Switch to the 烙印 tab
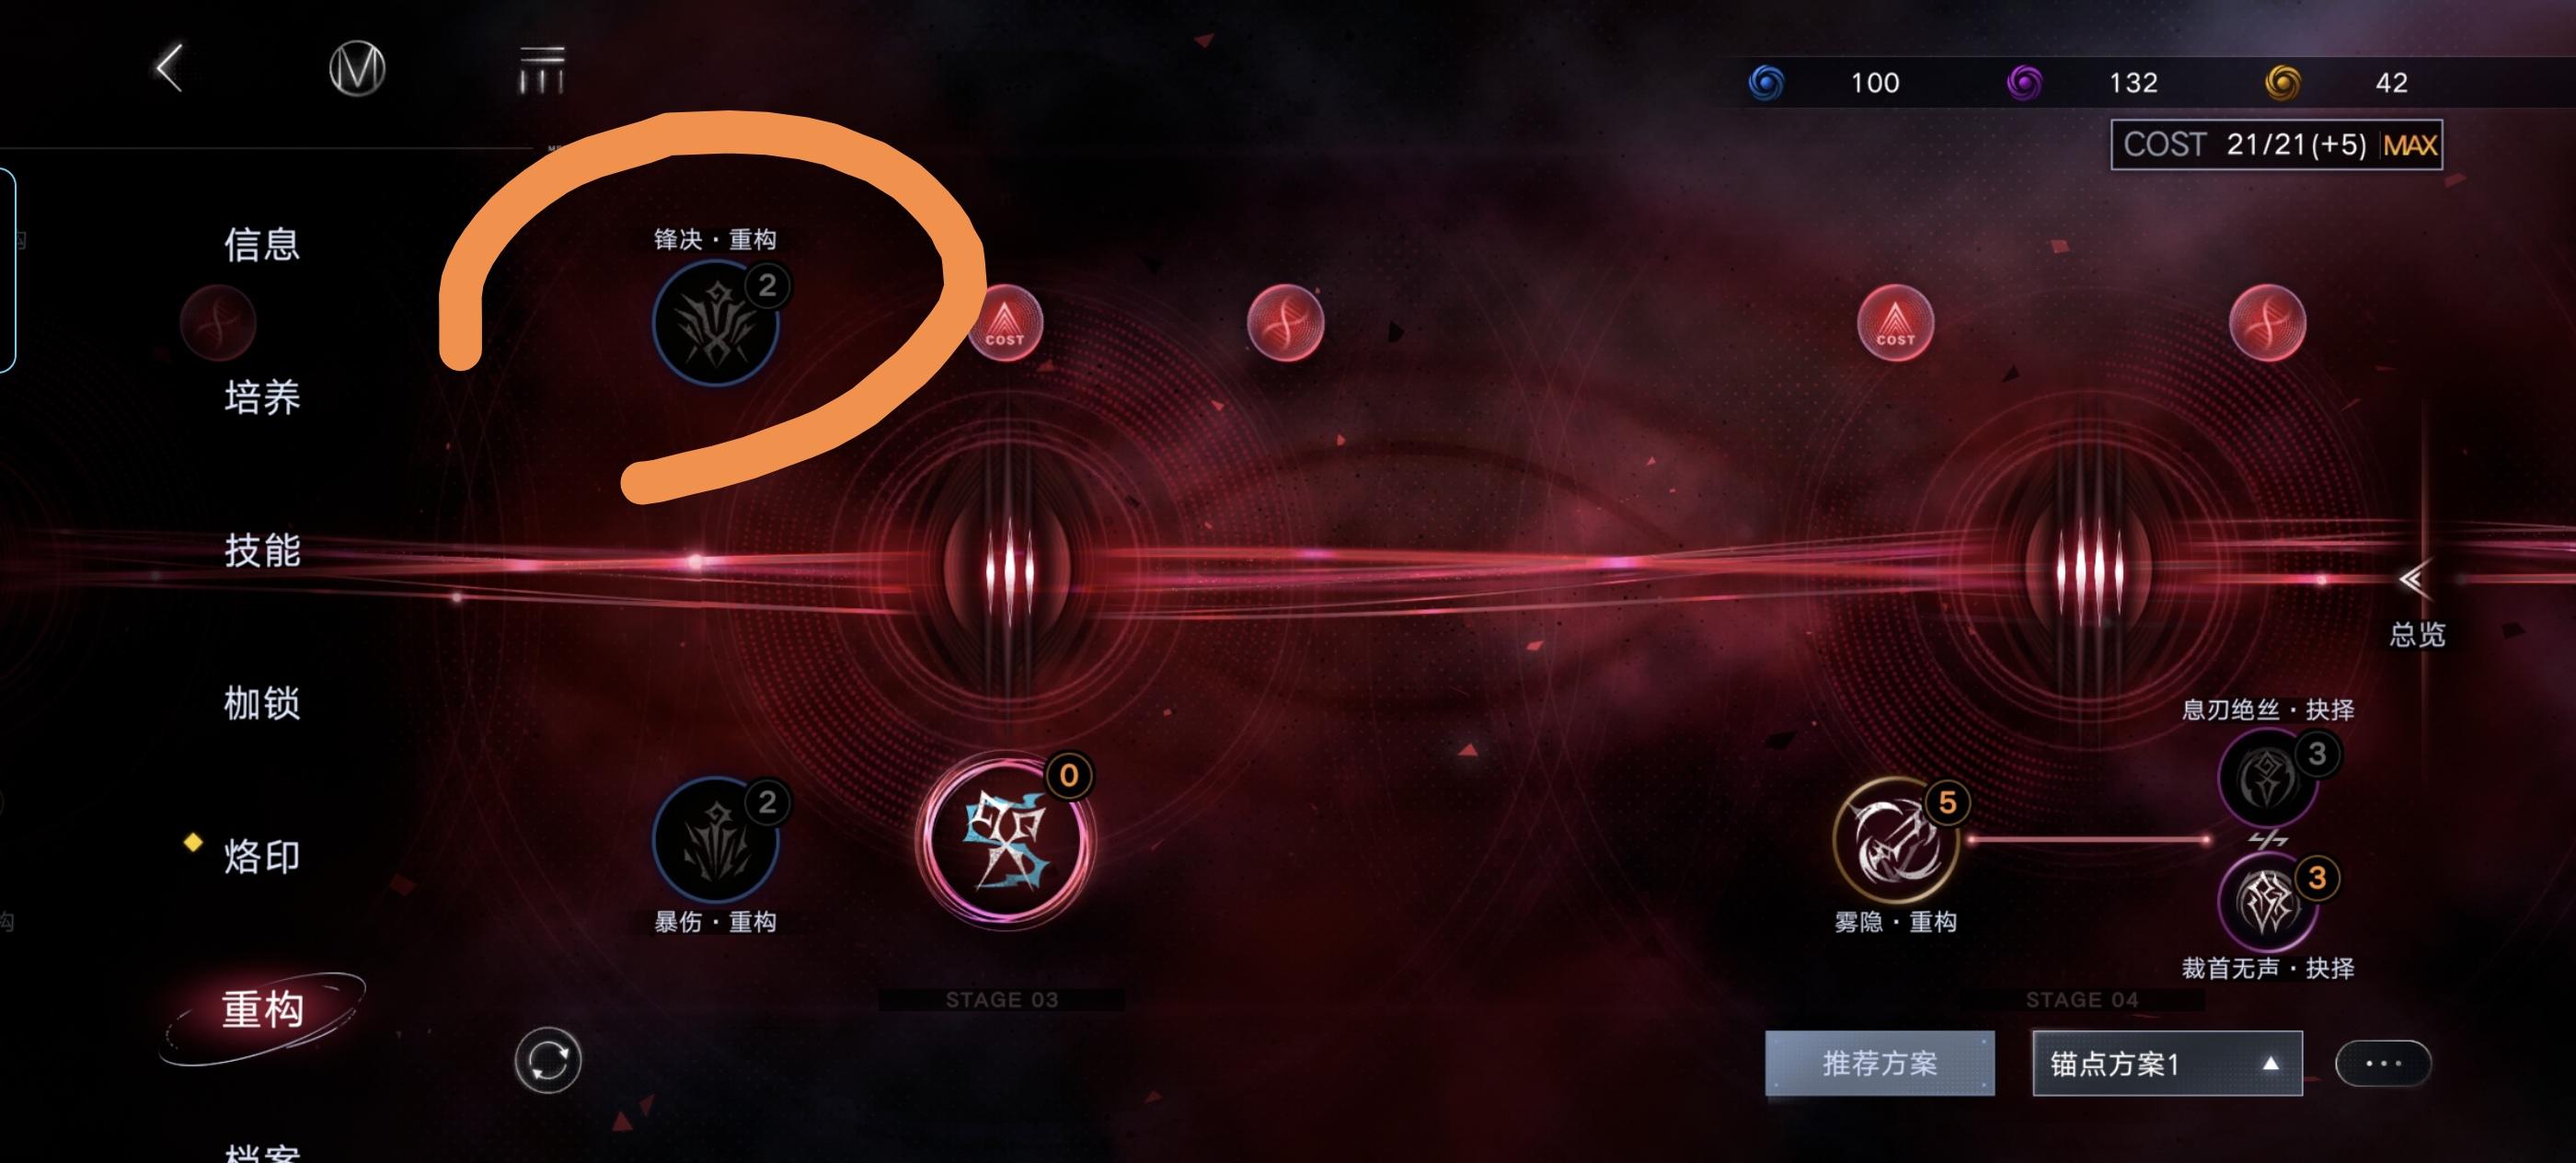The height and width of the screenshot is (1163, 2576). coord(262,856)
